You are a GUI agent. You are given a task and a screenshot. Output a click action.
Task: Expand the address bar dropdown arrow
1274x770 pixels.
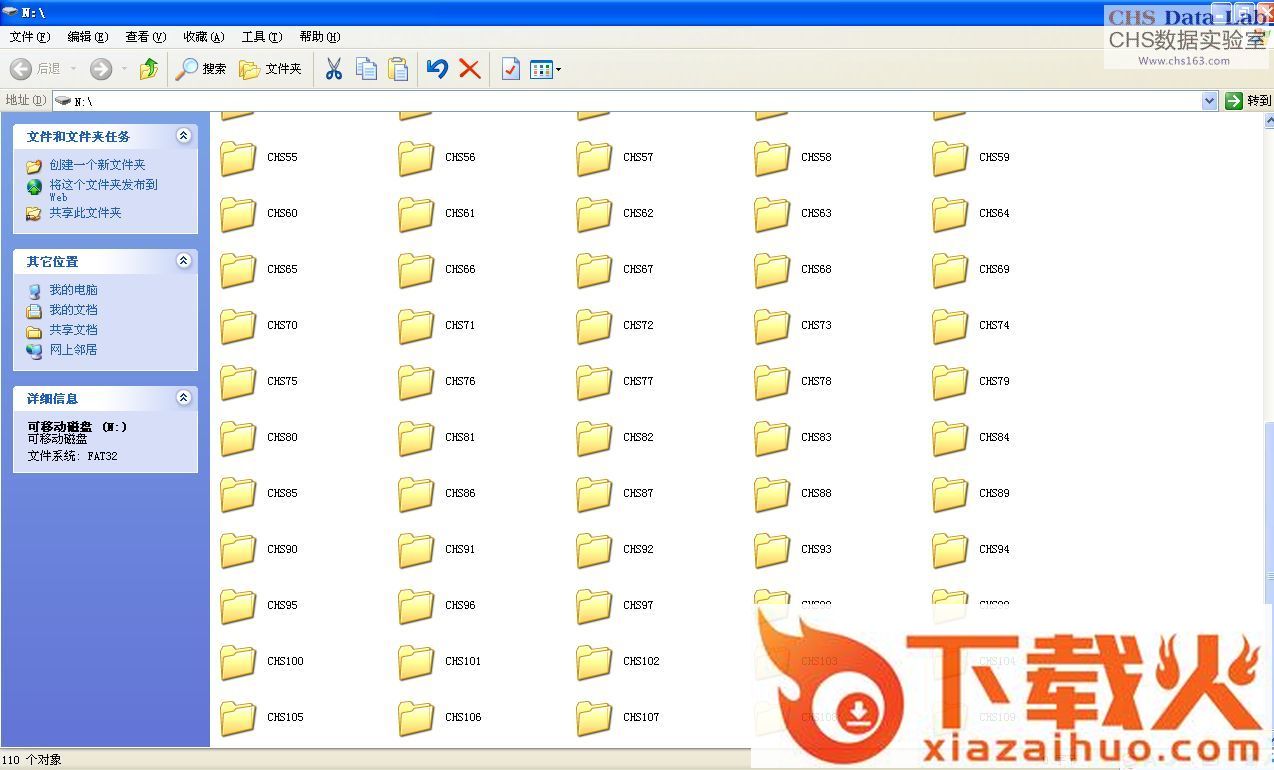pyautogui.click(x=1209, y=101)
